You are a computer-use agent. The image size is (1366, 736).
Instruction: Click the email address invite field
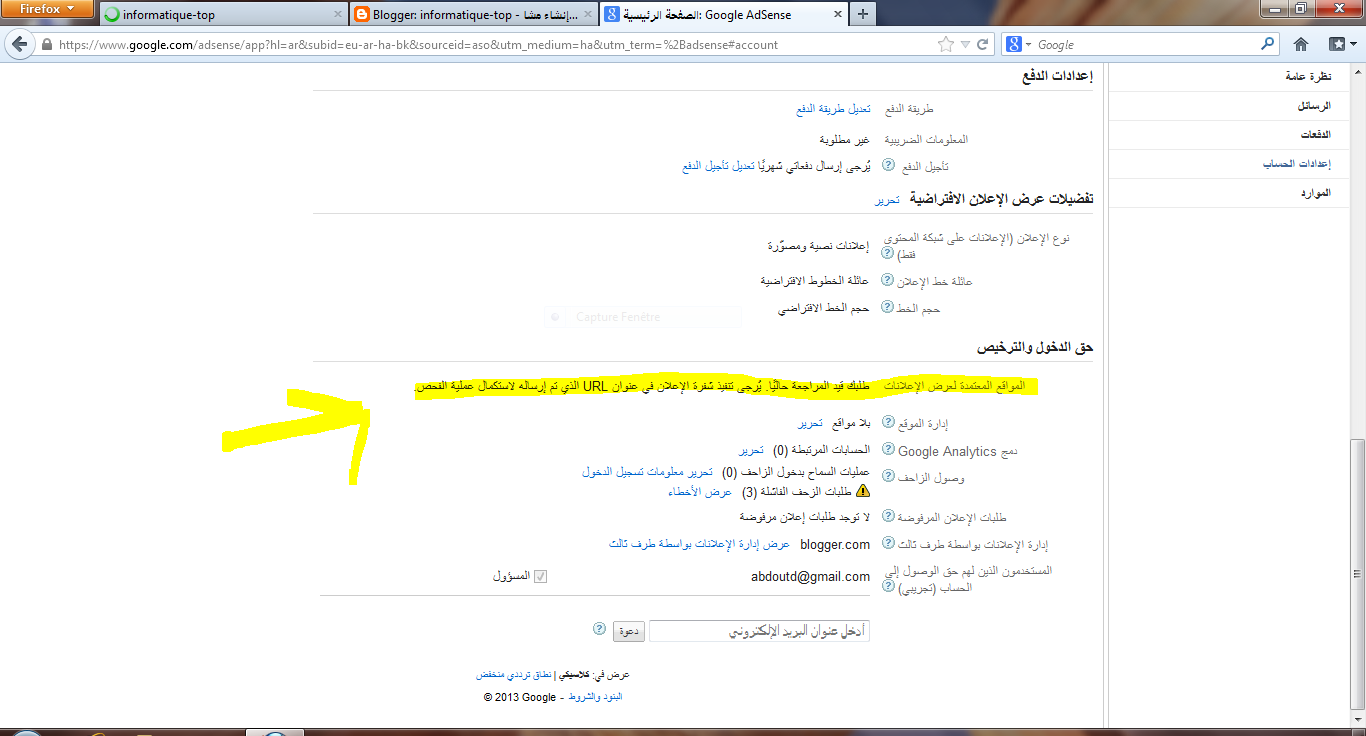click(x=759, y=631)
